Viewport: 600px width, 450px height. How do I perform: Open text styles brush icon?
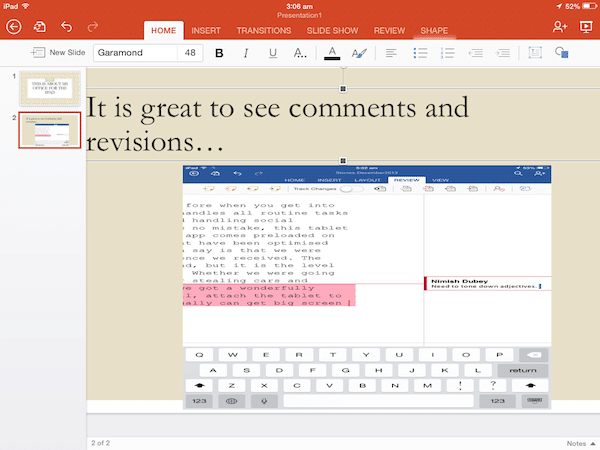359,53
